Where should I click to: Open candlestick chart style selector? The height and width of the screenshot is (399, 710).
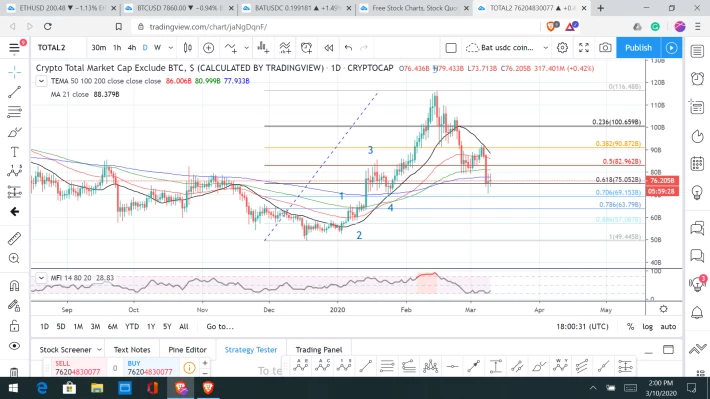(187, 48)
